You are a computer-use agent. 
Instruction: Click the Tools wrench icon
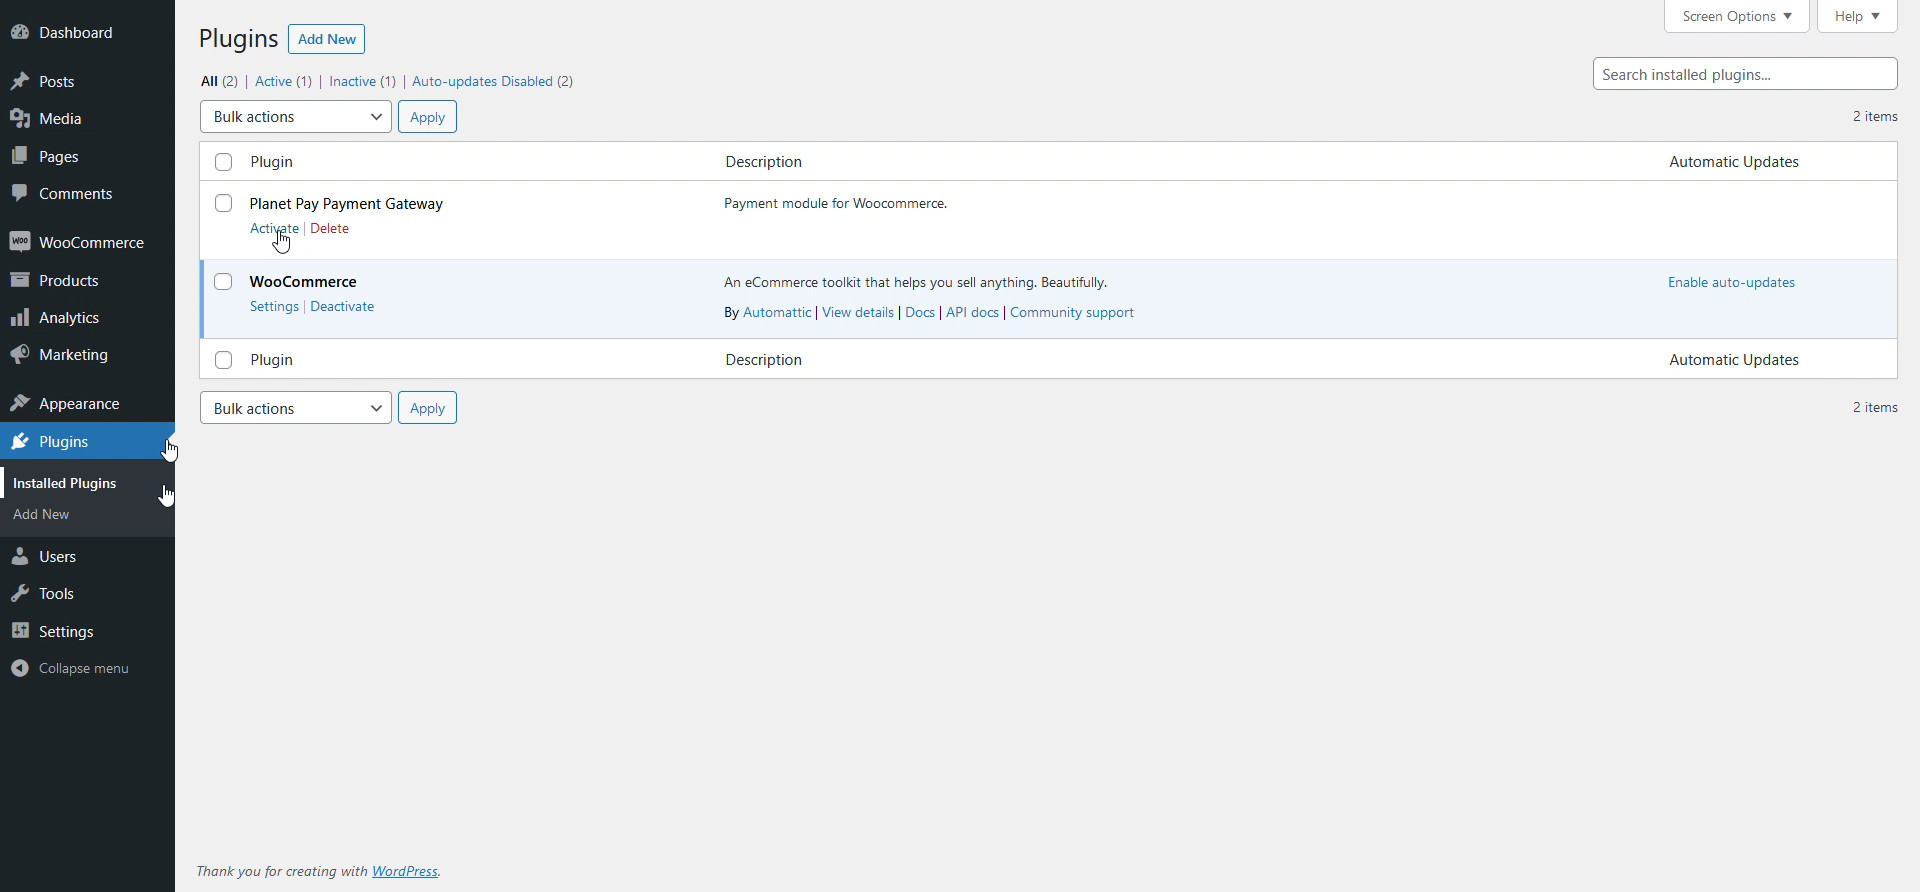tap(20, 593)
